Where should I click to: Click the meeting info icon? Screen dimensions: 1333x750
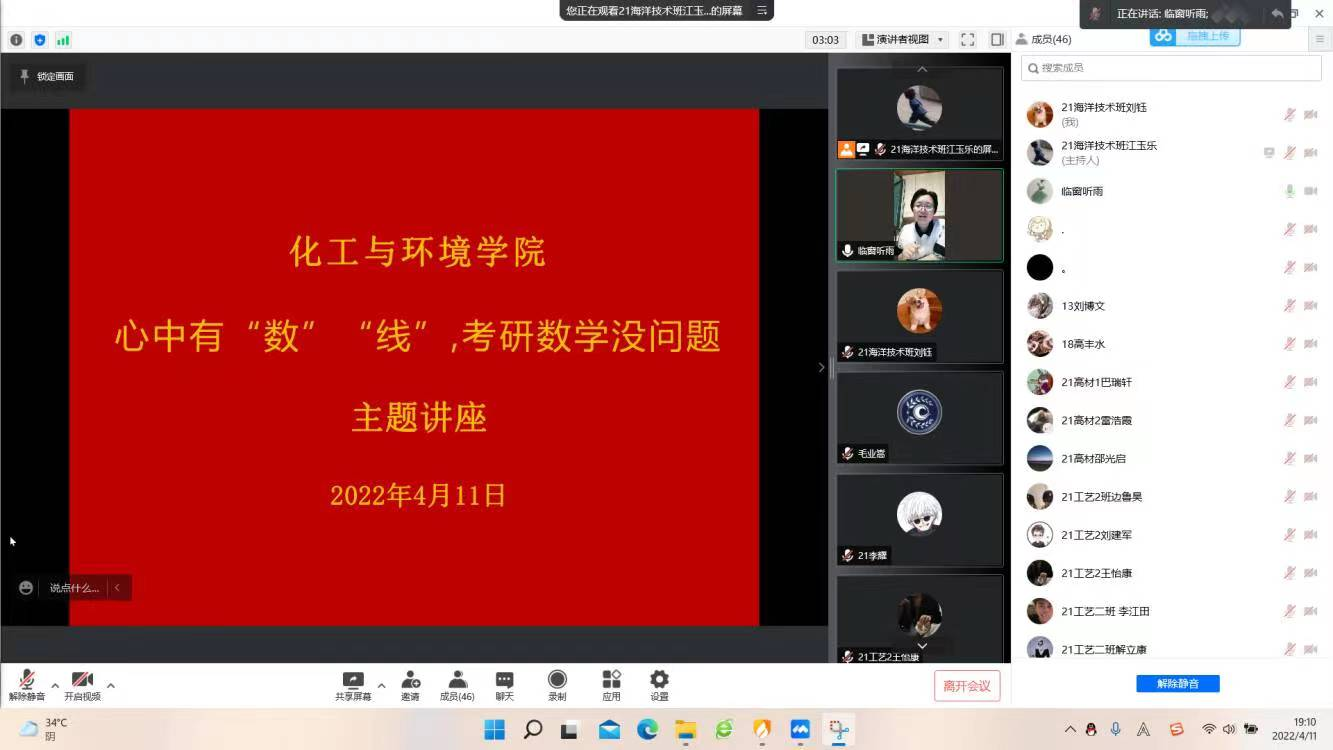16,40
